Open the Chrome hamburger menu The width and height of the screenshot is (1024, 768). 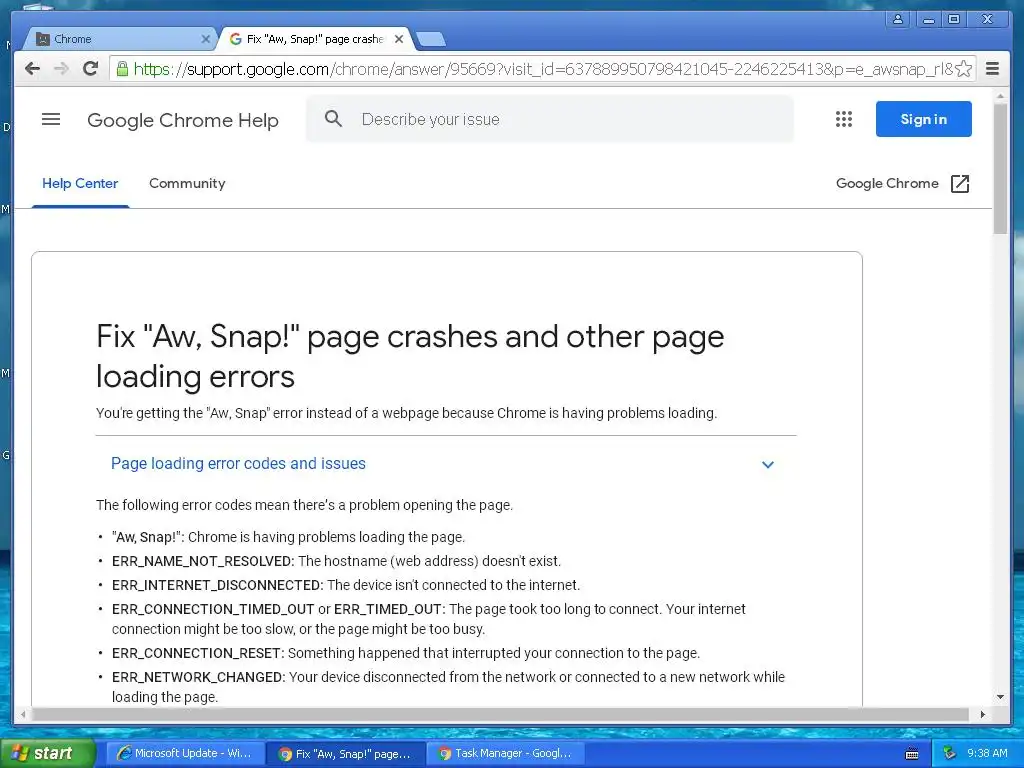pyautogui.click(x=992, y=69)
